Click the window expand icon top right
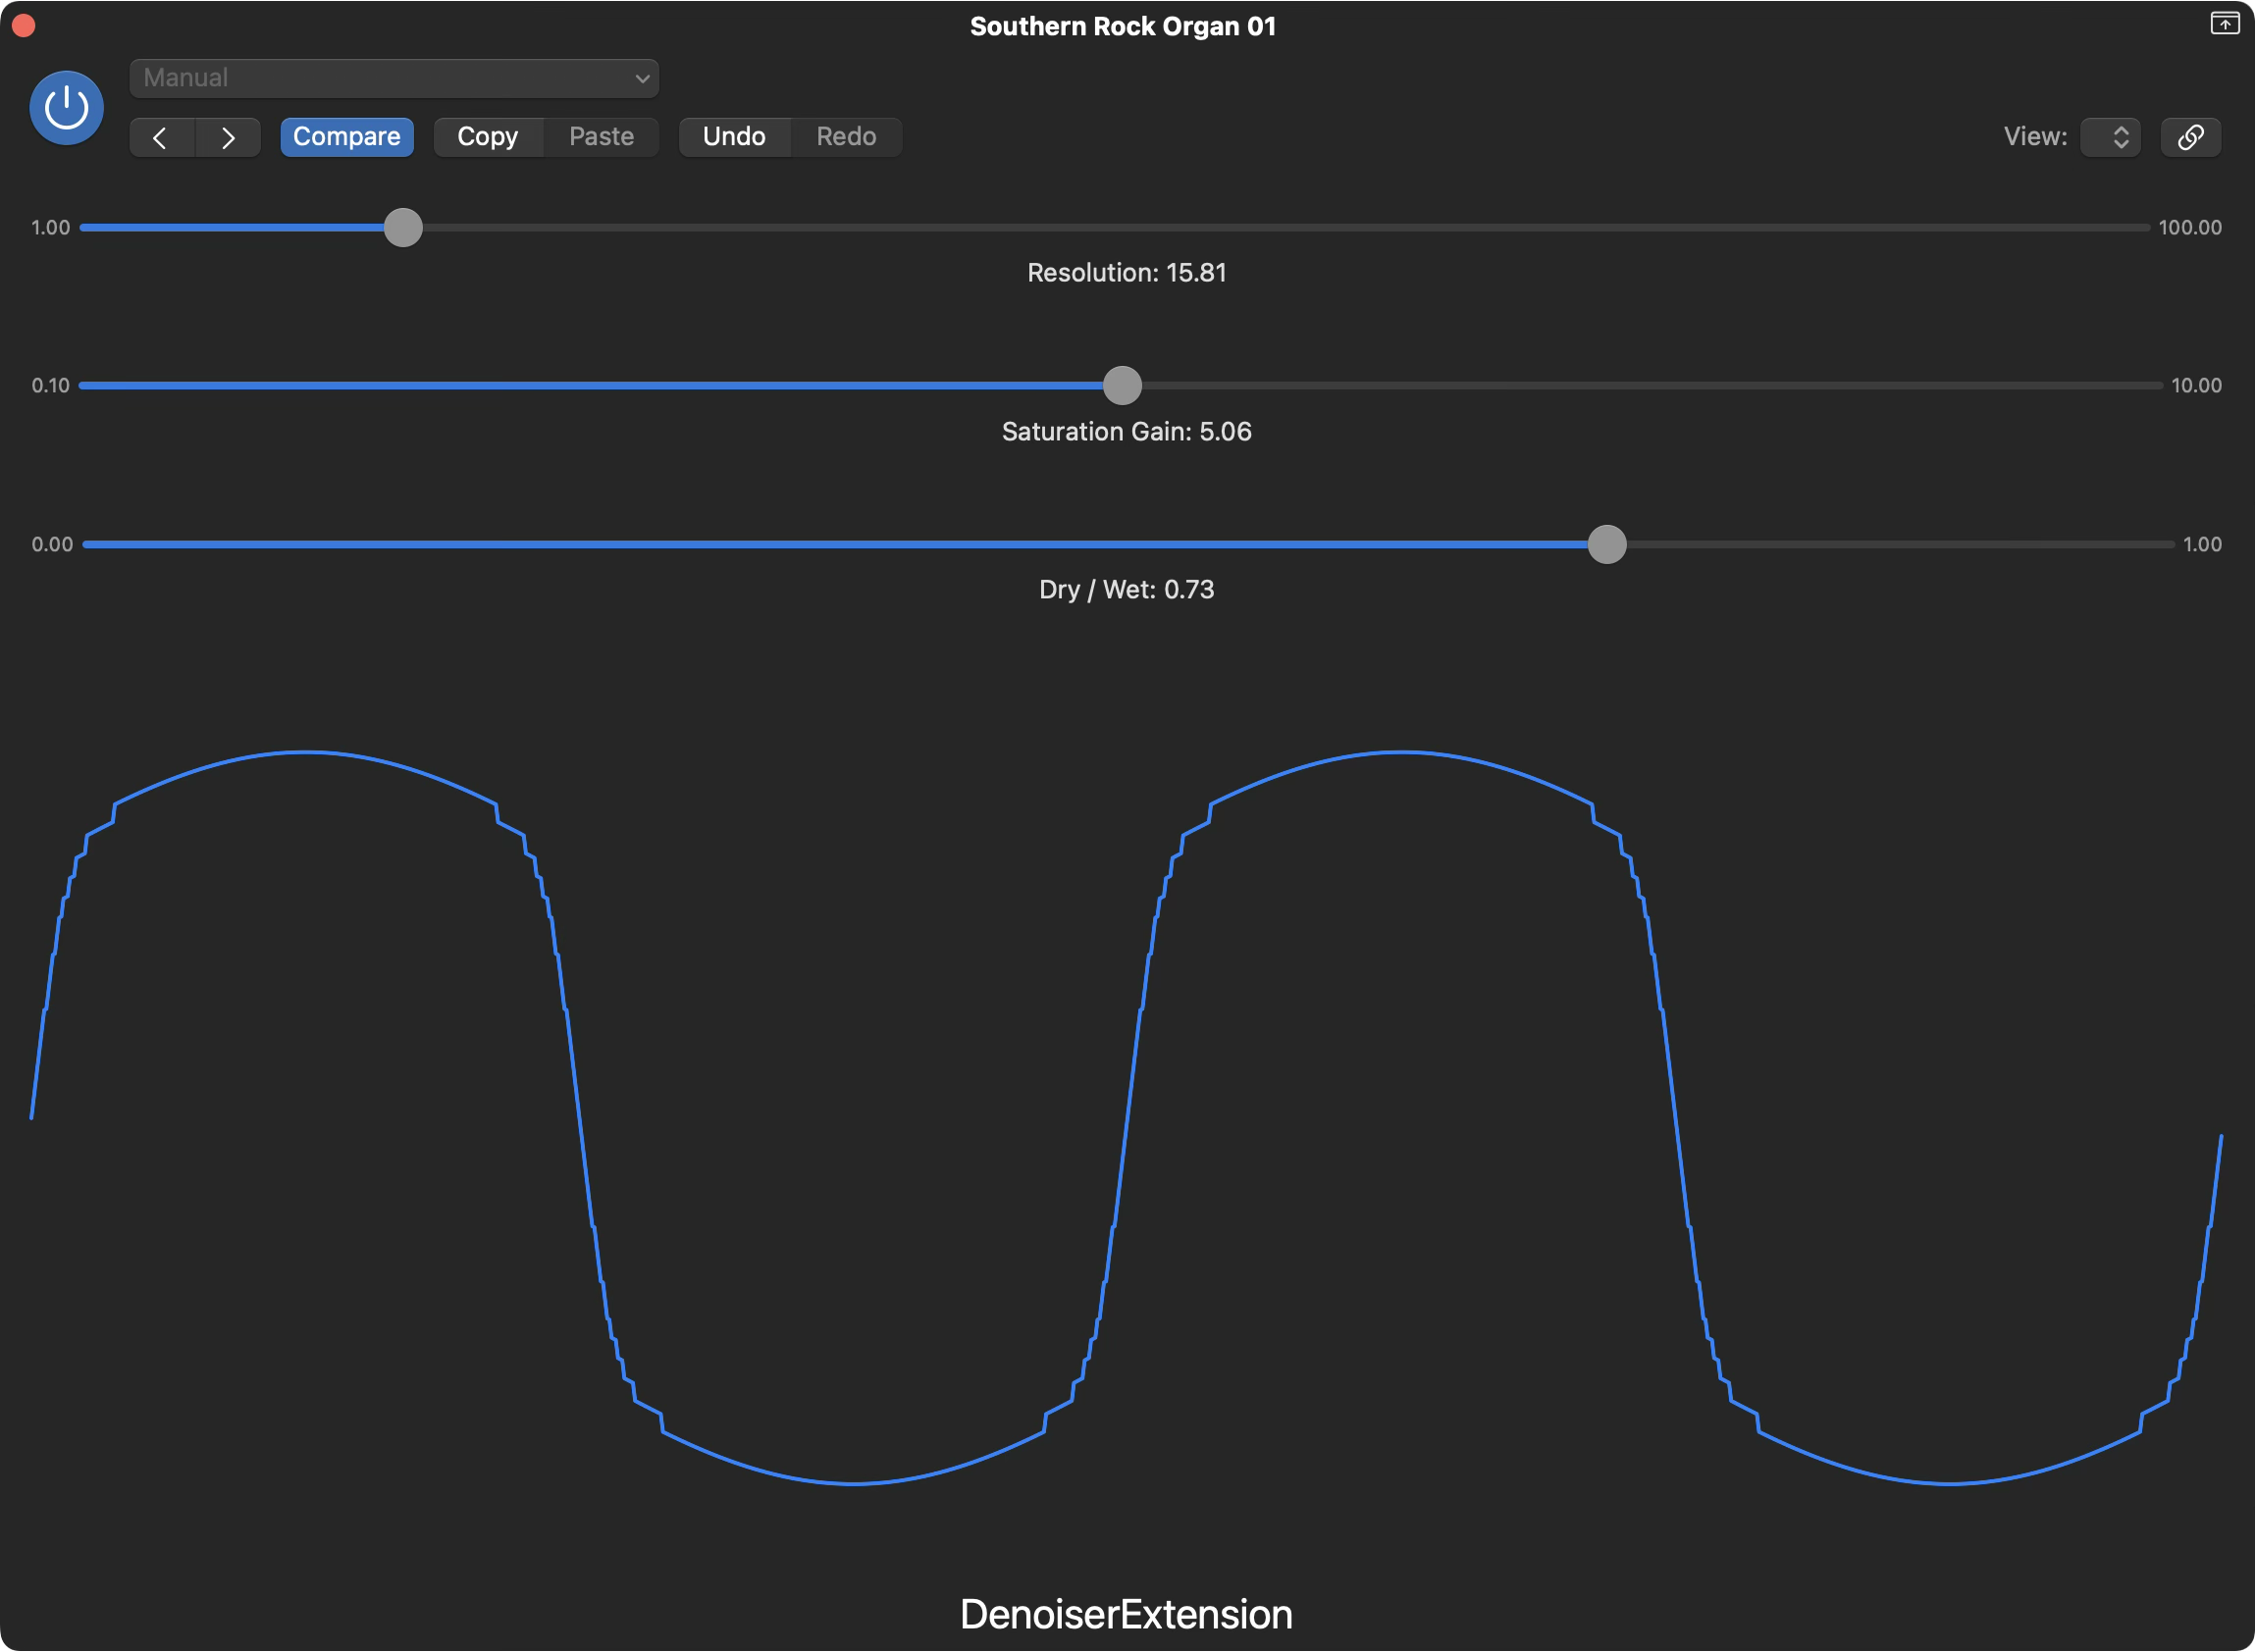The width and height of the screenshot is (2255, 1652). [2224, 23]
